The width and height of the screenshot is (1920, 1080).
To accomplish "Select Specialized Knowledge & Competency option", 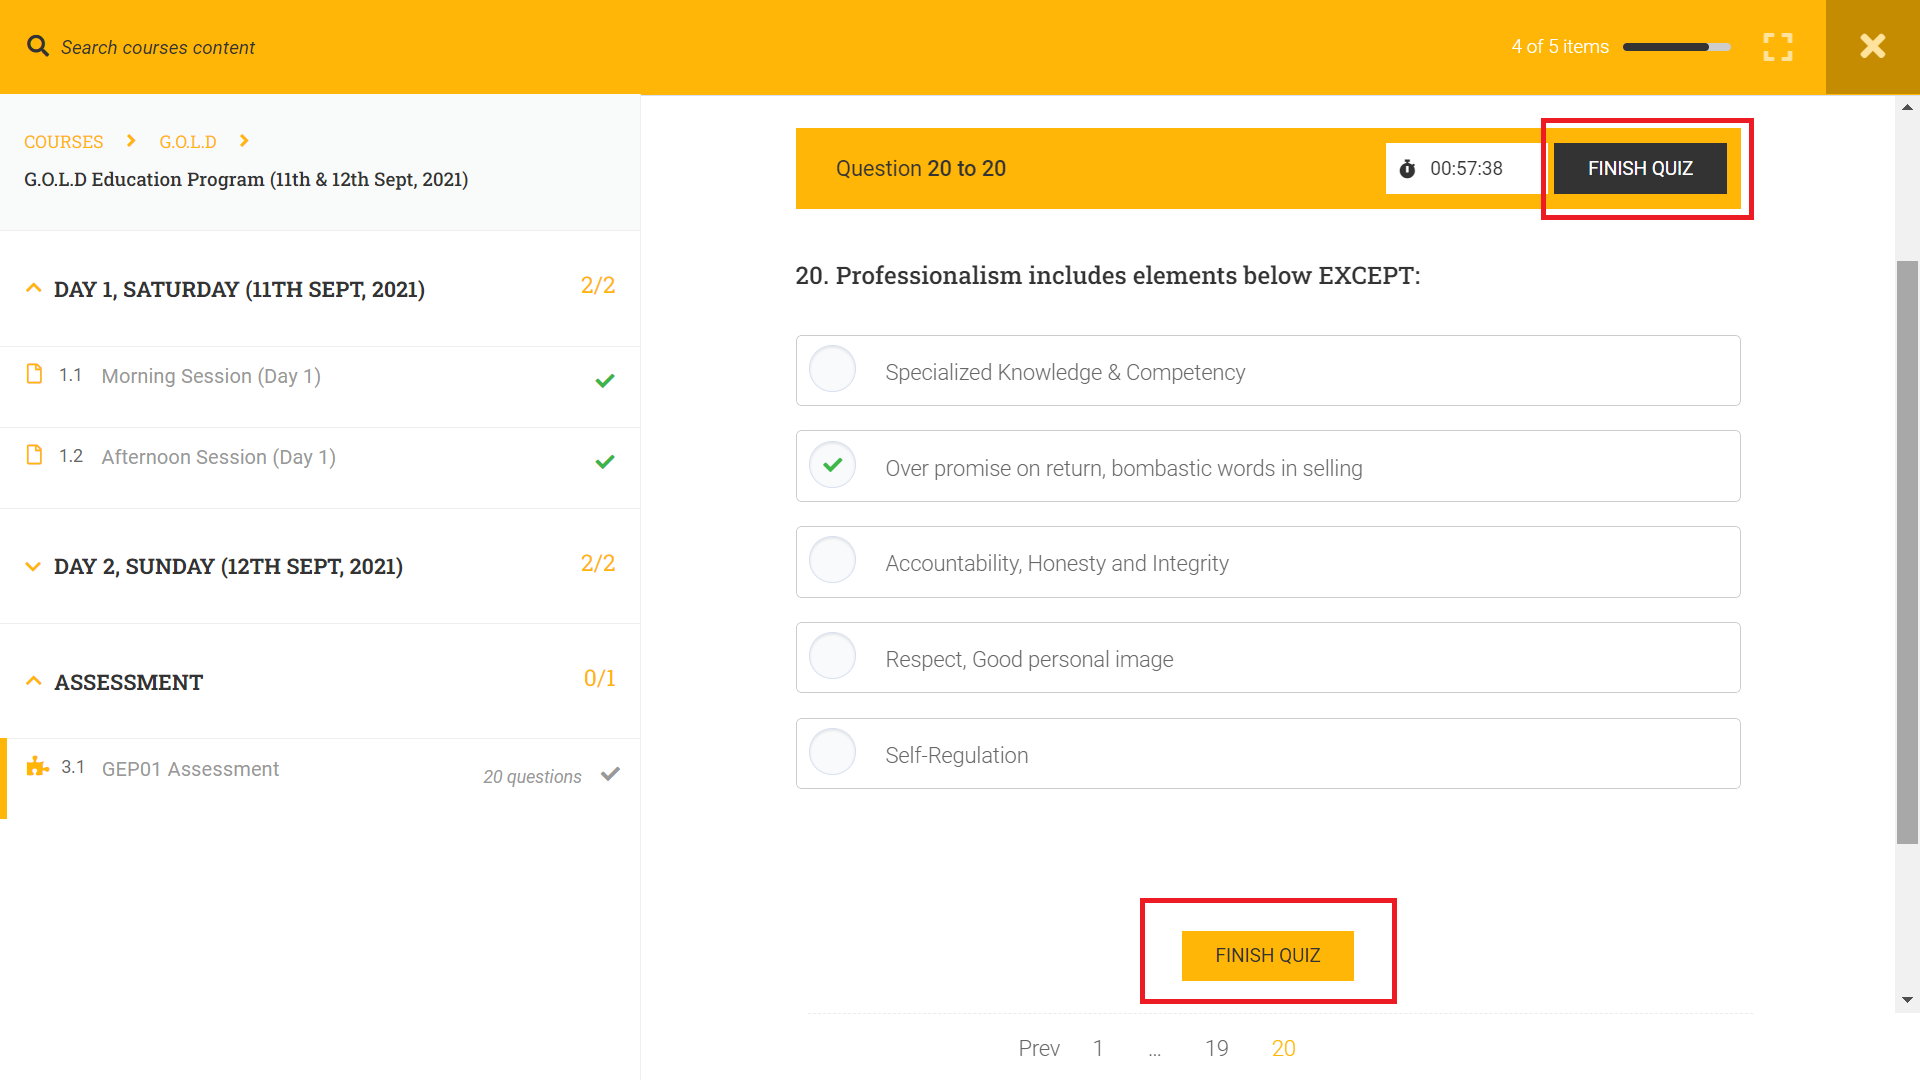I will point(832,369).
